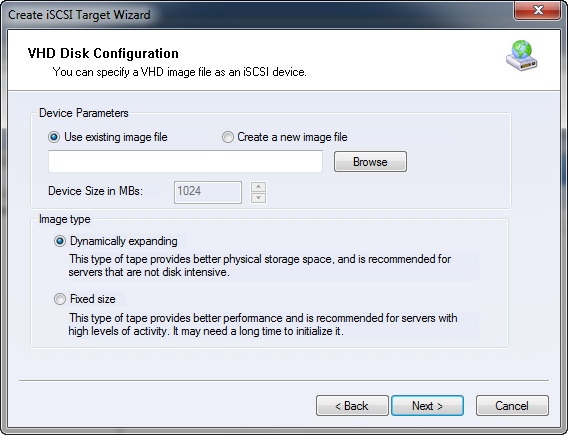568x435 pixels.
Task: Go to the previous step with Back
Action: point(352,406)
